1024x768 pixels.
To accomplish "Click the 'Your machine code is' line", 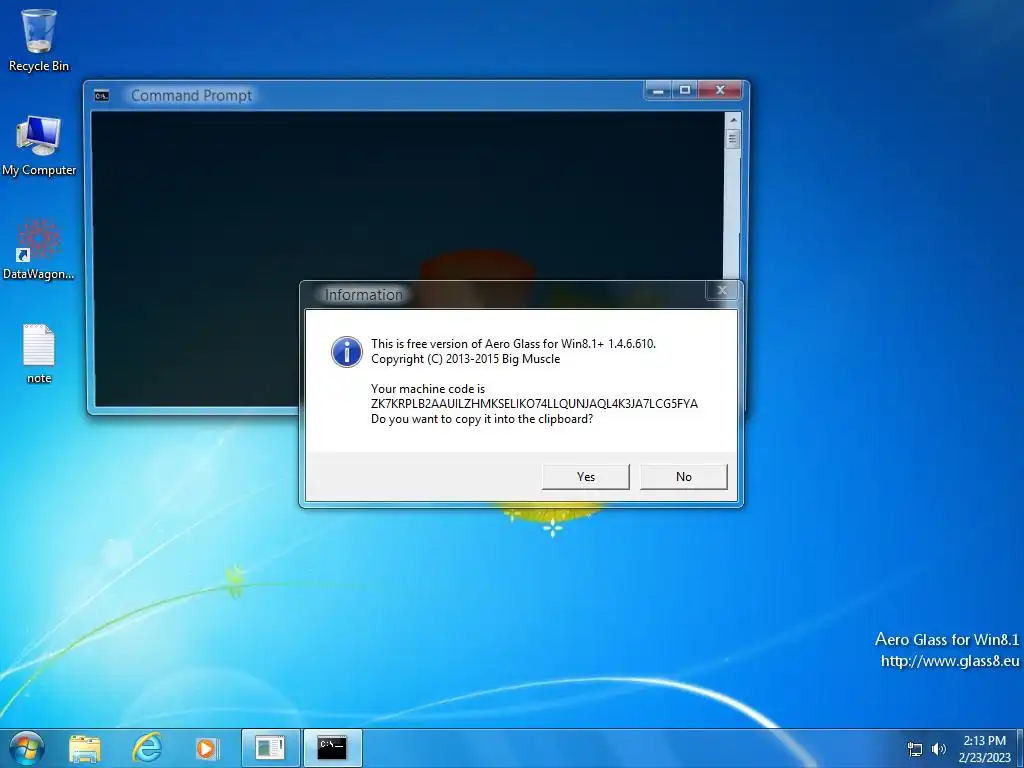I will [428, 389].
